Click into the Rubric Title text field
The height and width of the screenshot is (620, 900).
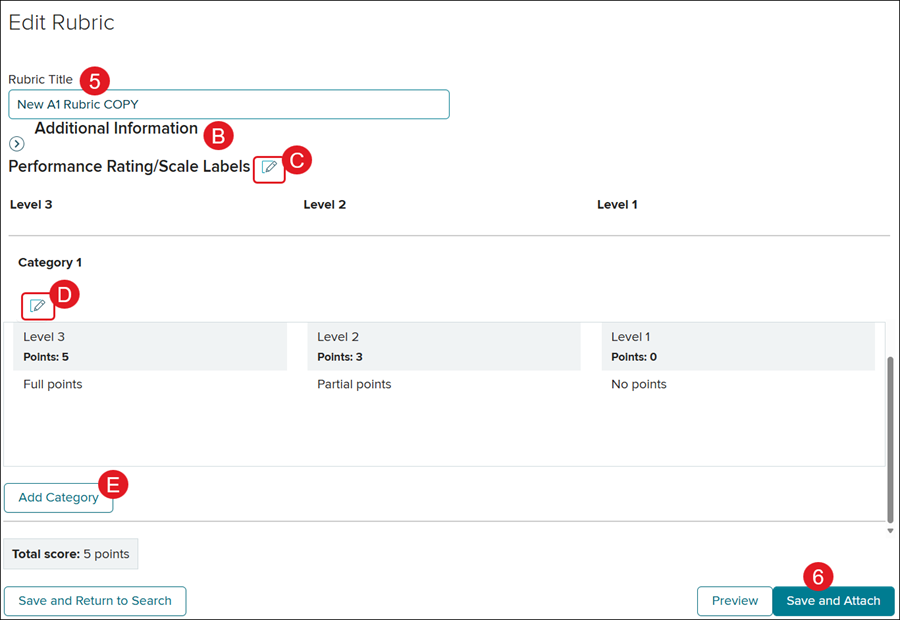pyautogui.click(x=228, y=105)
